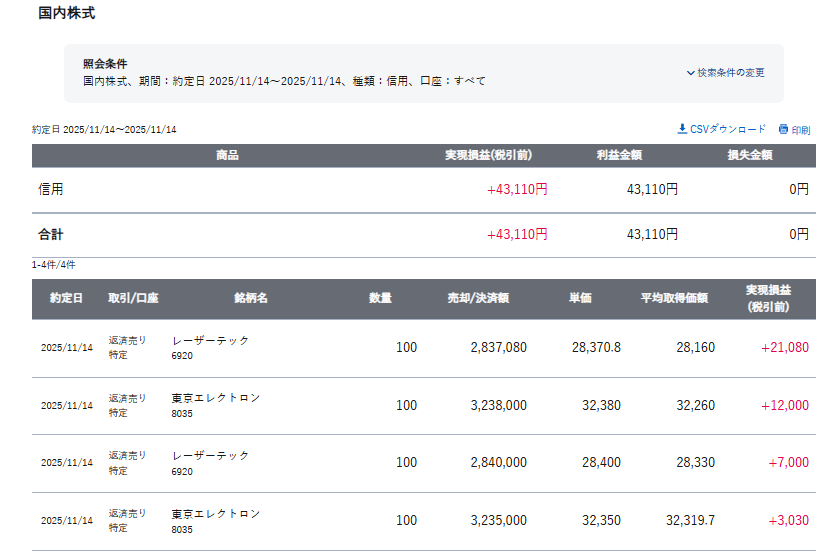
Task: Open the CSVダウンロード link text
Action: coord(728,129)
